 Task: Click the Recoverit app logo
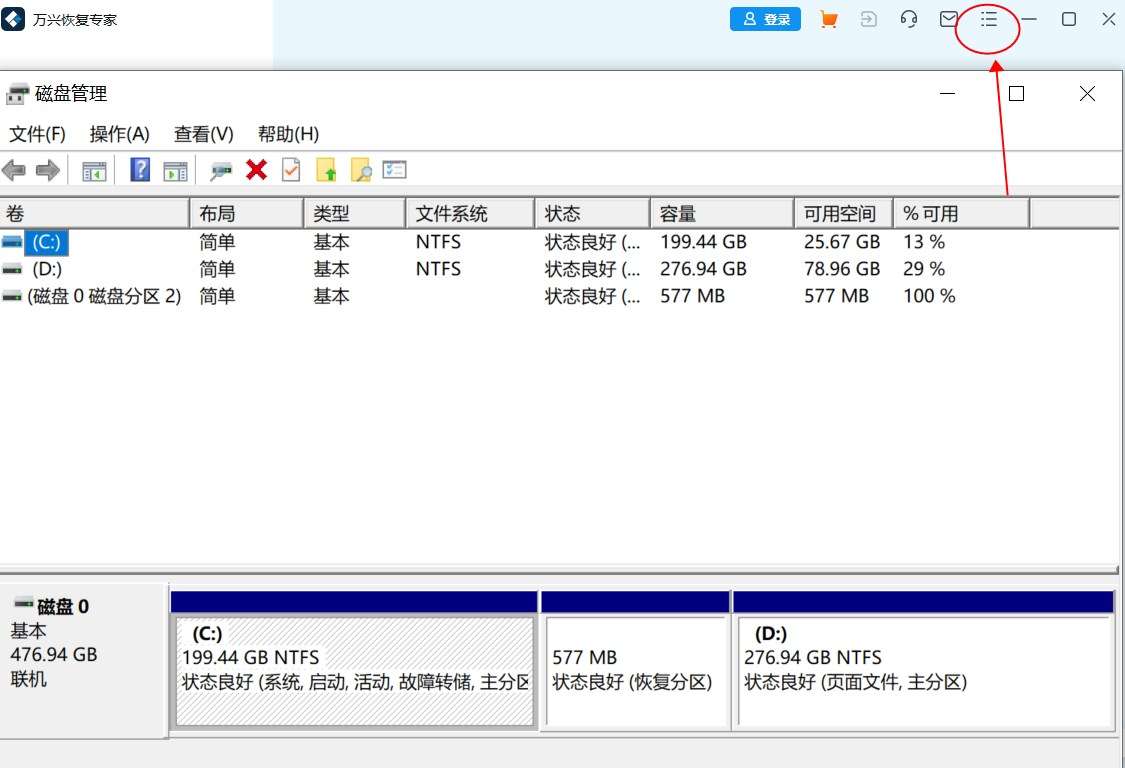[13, 19]
